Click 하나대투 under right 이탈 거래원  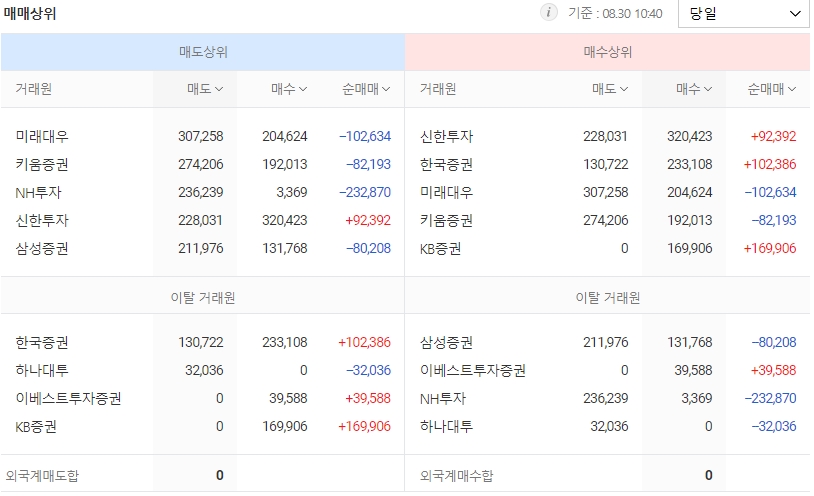coord(446,426)
